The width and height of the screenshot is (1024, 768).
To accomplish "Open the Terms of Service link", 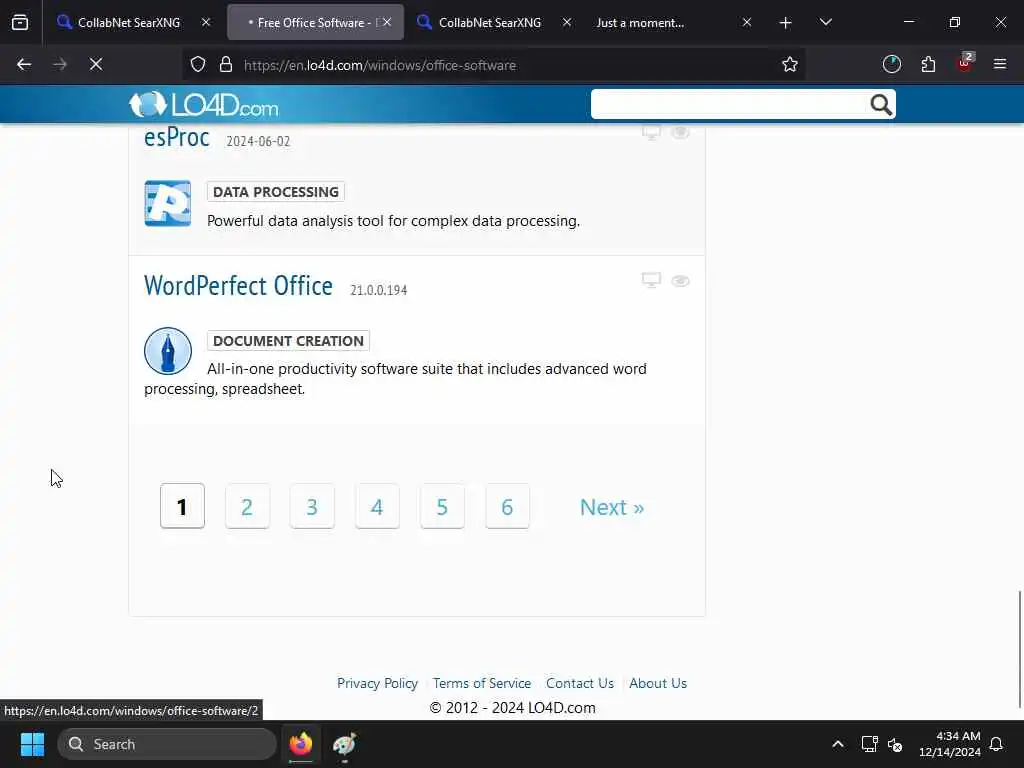I will click(482, 683).
